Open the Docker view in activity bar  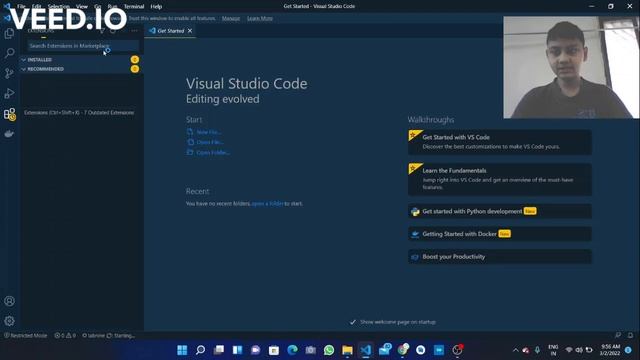[9, 134]
